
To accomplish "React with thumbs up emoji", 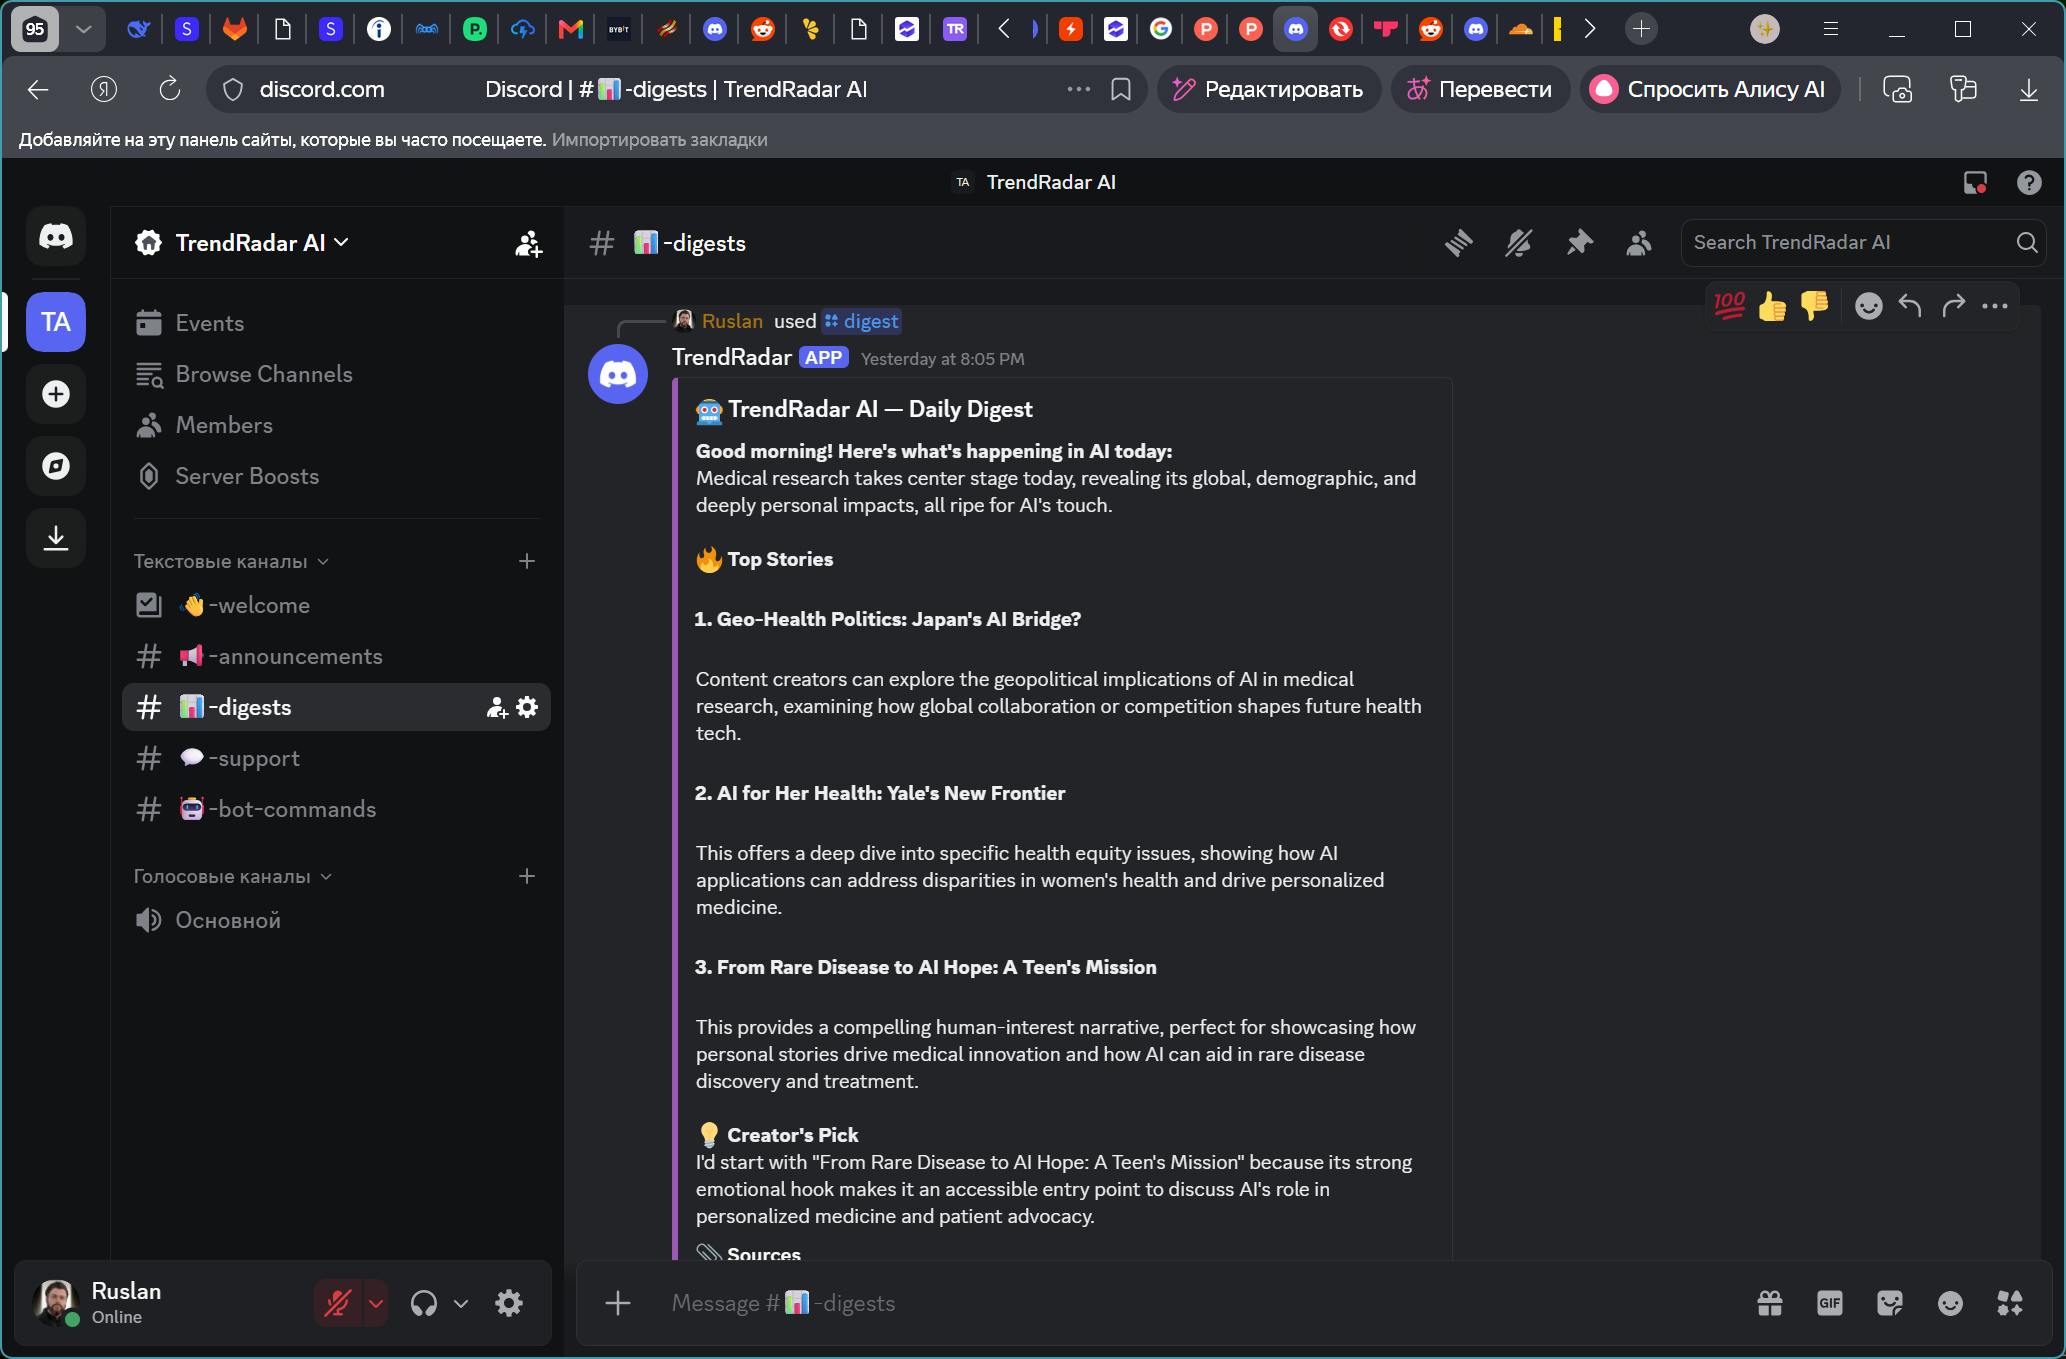I will pos(1772,306).
